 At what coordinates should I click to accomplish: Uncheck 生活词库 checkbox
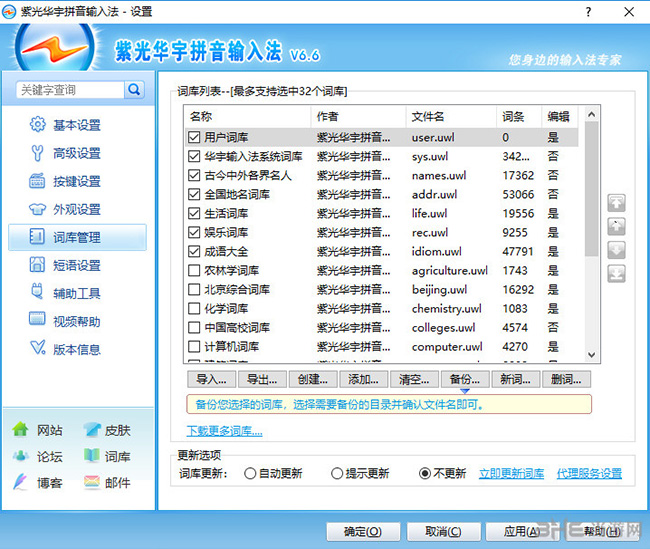(x=194, y=214)
